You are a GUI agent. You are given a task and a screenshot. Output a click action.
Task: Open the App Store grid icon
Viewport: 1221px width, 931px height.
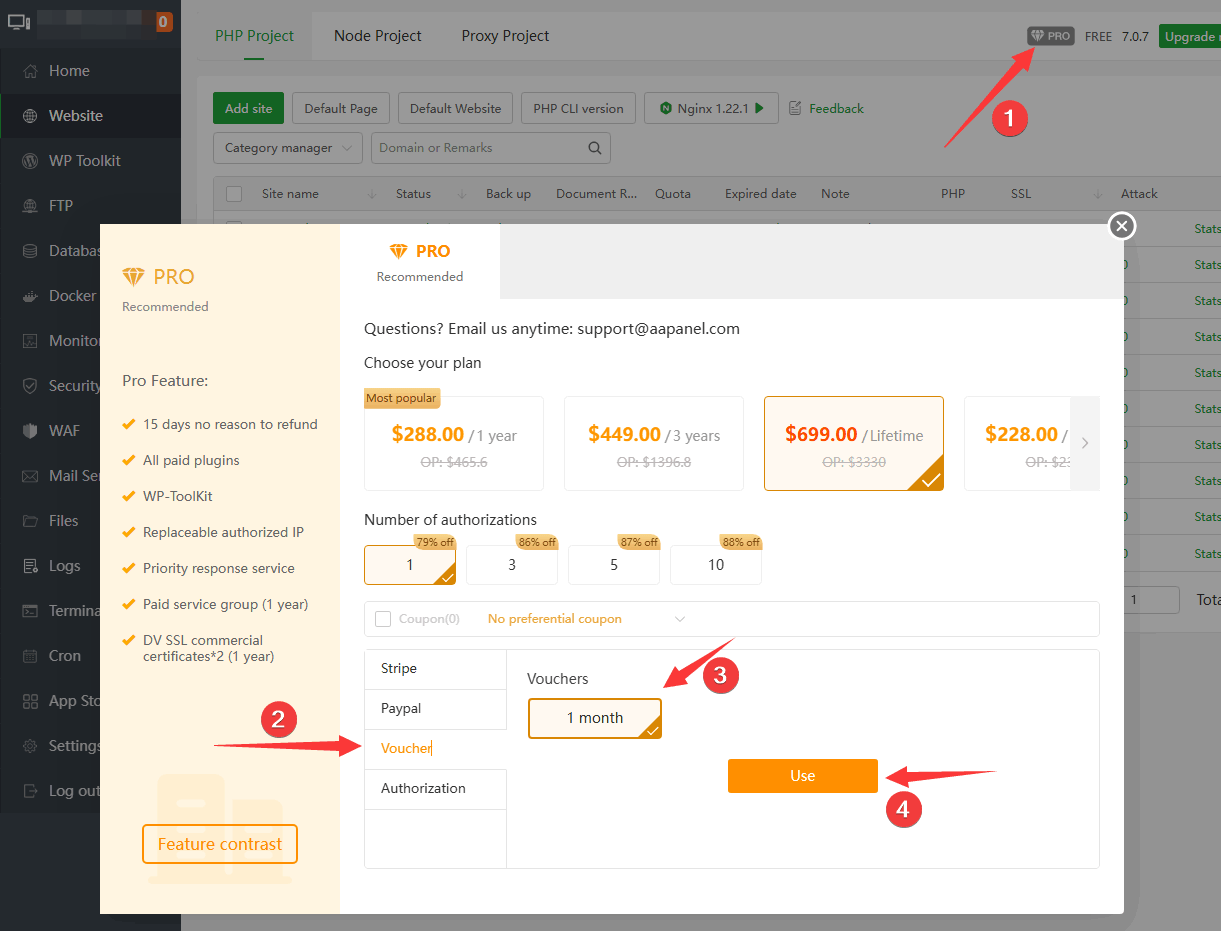tap(30, 701)
